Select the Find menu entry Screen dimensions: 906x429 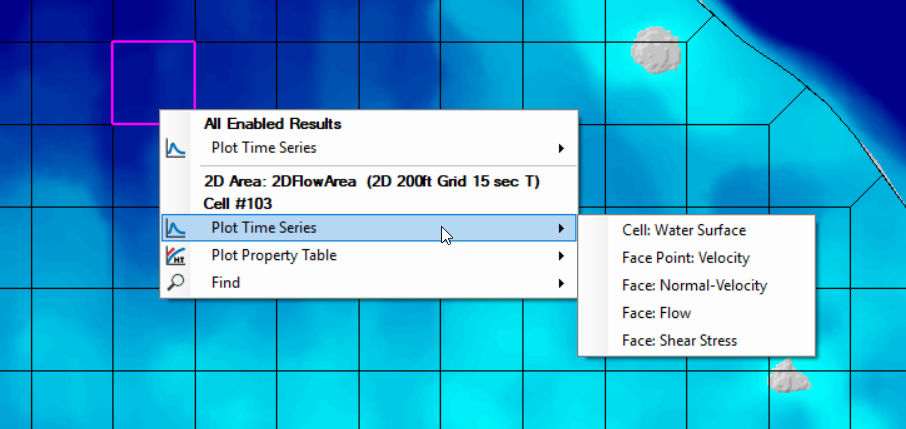pyautogui.click(x=226, y=282)
